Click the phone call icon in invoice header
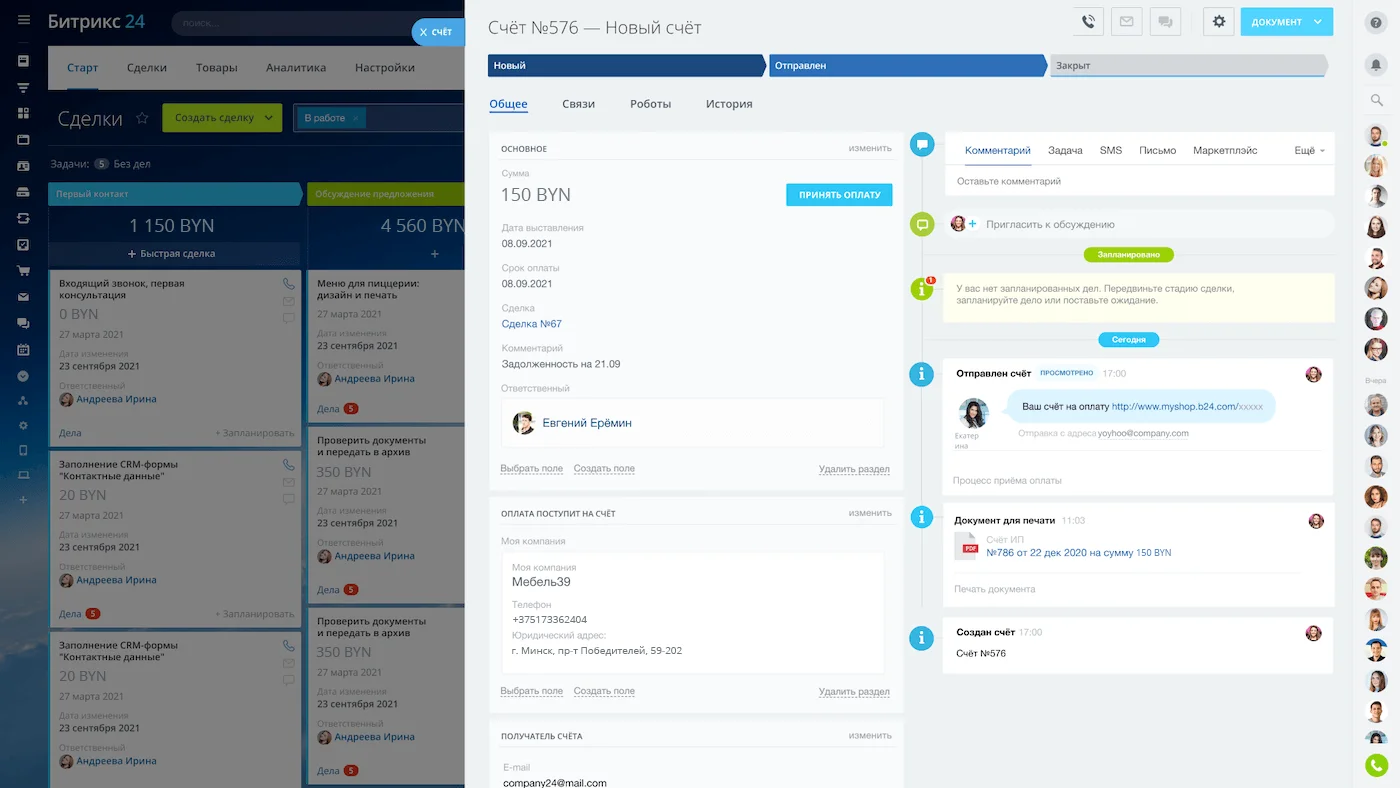 1089,21
